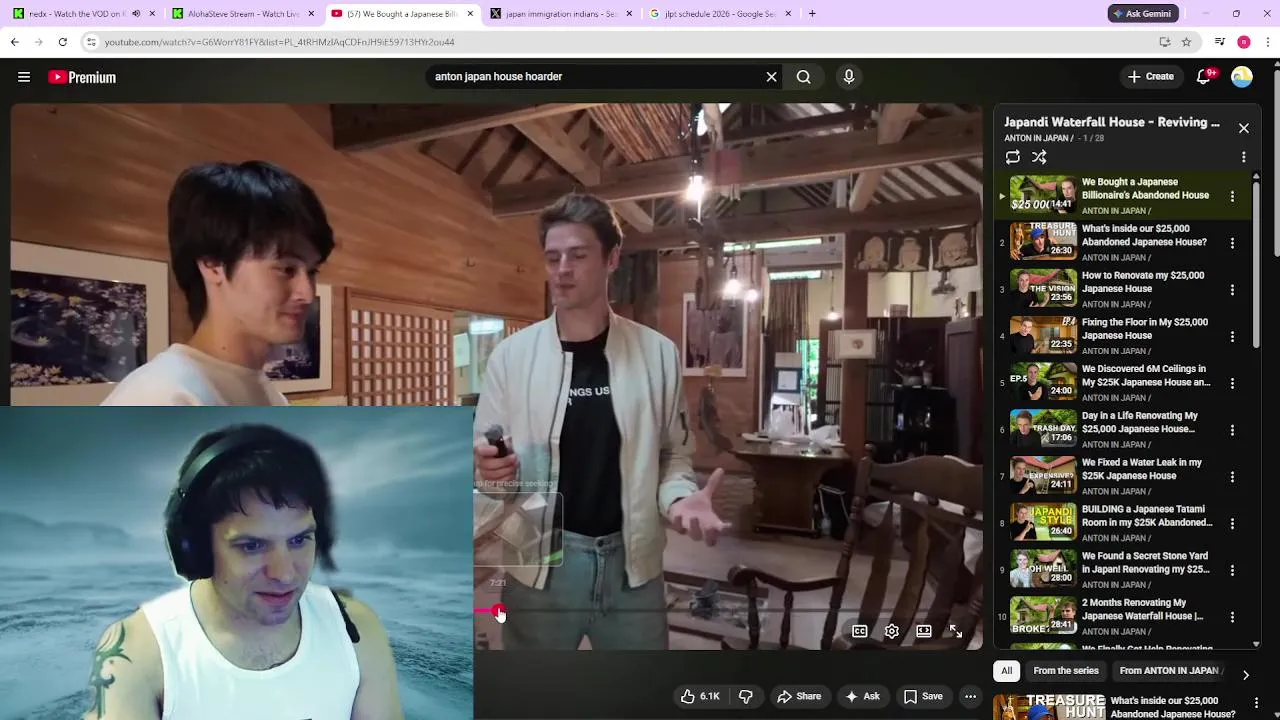Open options for 'Day in a Life Renovating' item
1280x720 pixels.
[1232, 430]
